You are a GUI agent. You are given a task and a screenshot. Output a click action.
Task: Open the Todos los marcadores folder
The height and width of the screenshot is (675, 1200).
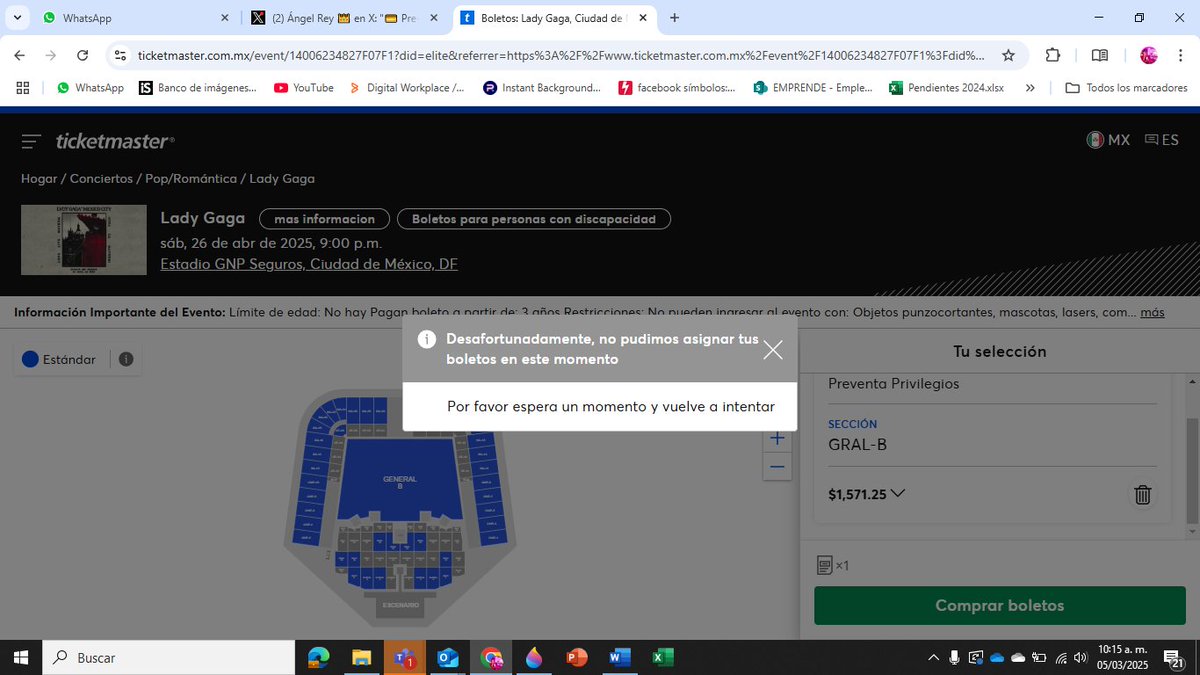click(x=1126, y=88)
